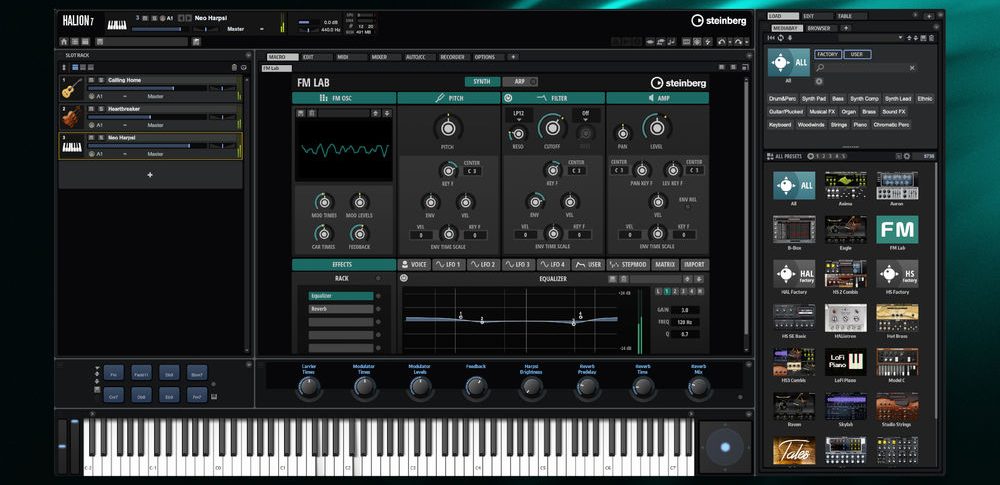
Task: Click the undo arrow icon in the top toolbar
Action: click(x=722, y=41)
